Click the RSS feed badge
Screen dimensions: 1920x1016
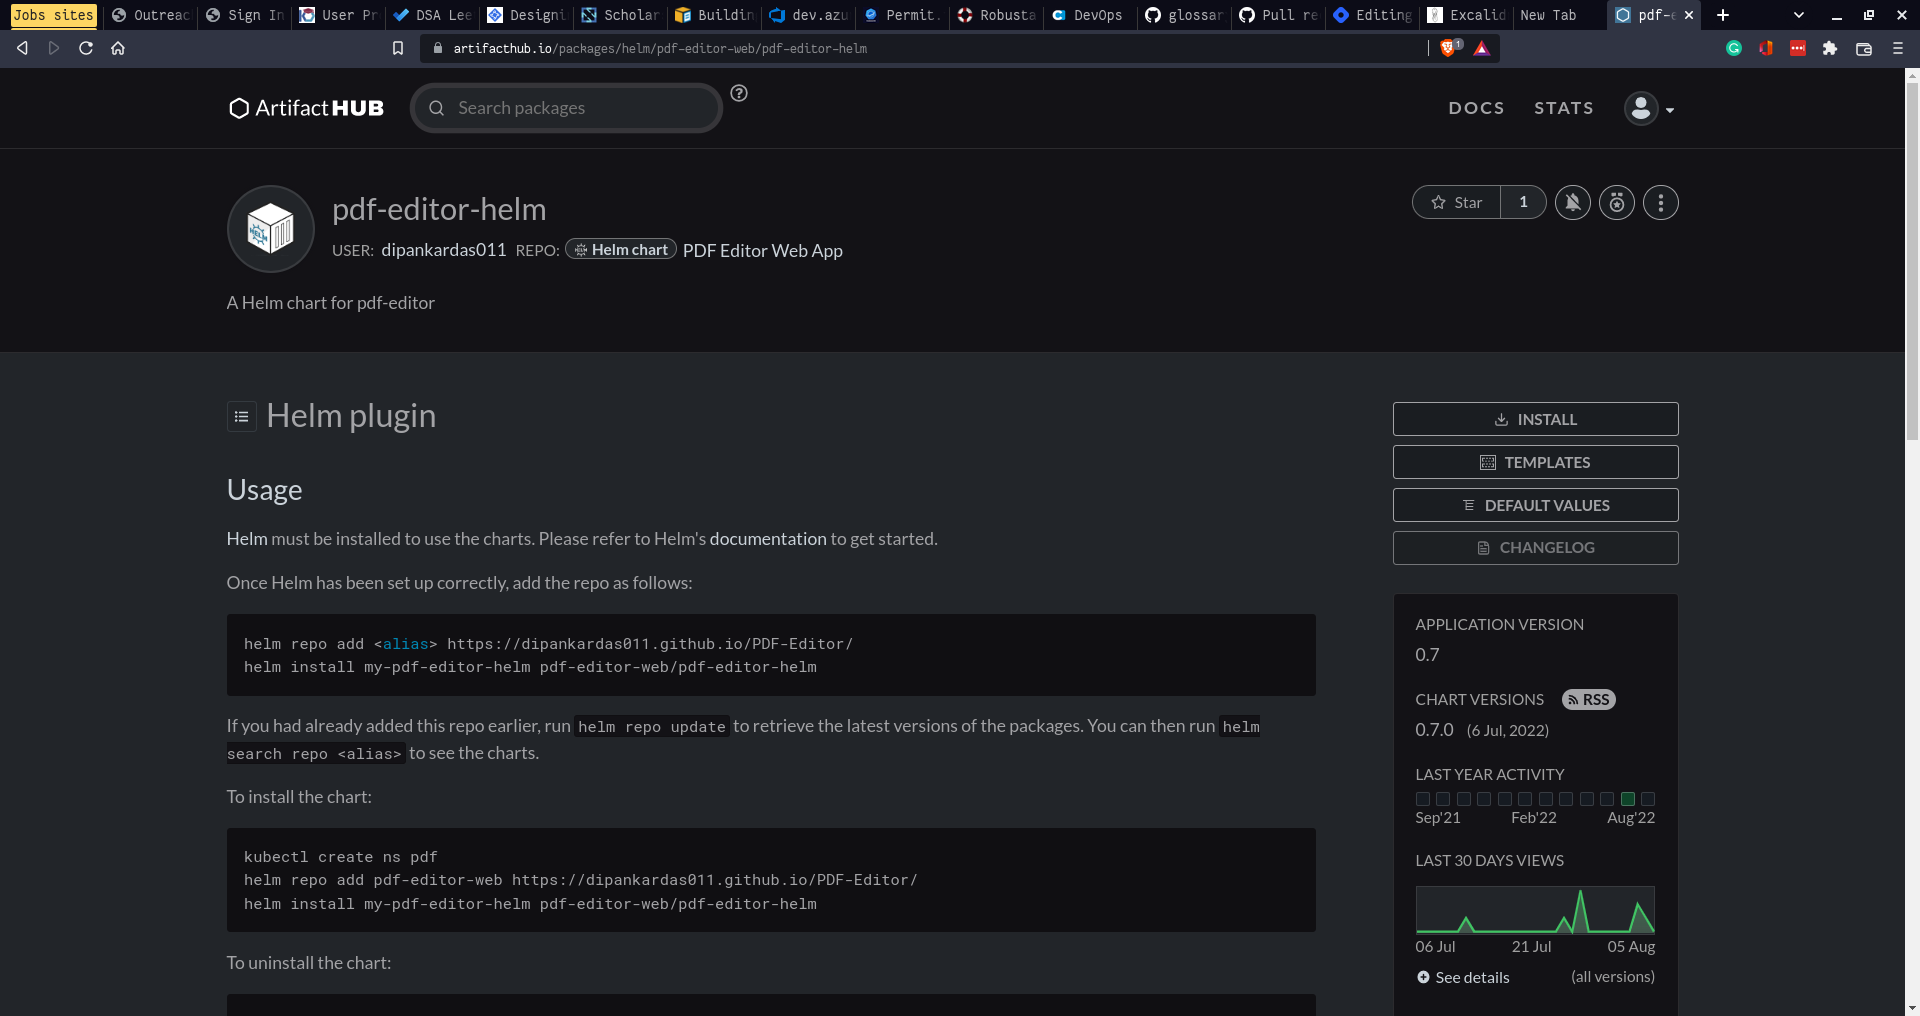click(x=1589, y=700)
